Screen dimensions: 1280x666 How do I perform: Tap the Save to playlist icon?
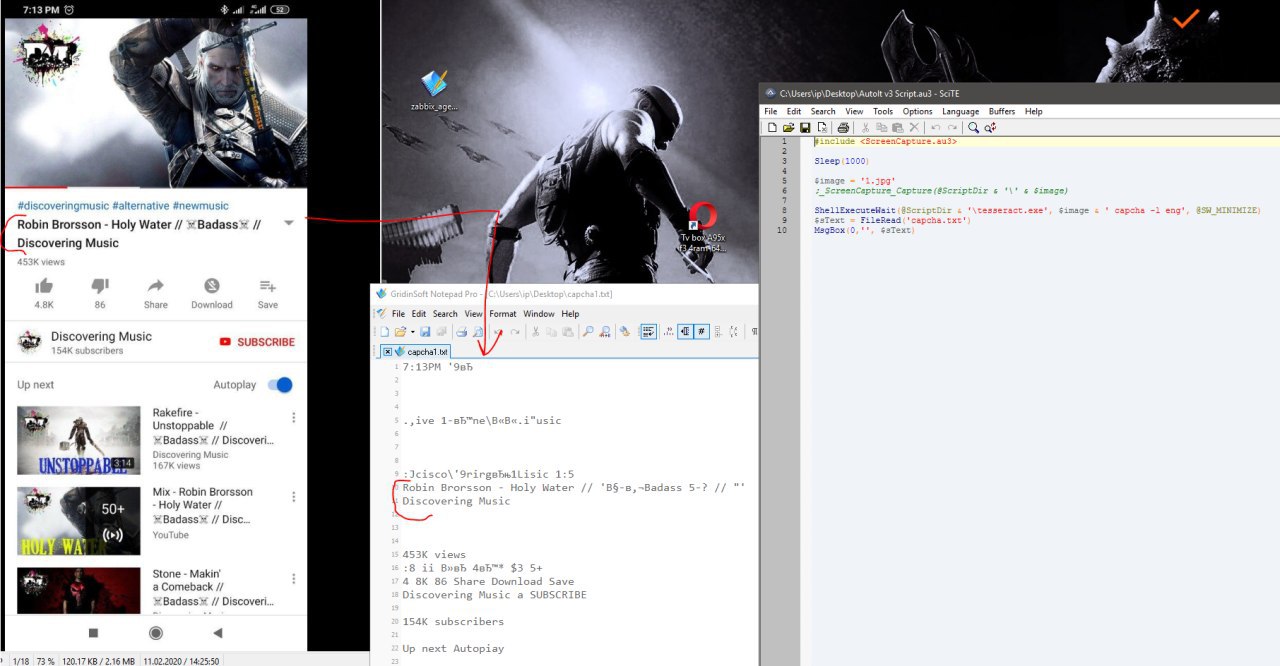coord(267,286)
